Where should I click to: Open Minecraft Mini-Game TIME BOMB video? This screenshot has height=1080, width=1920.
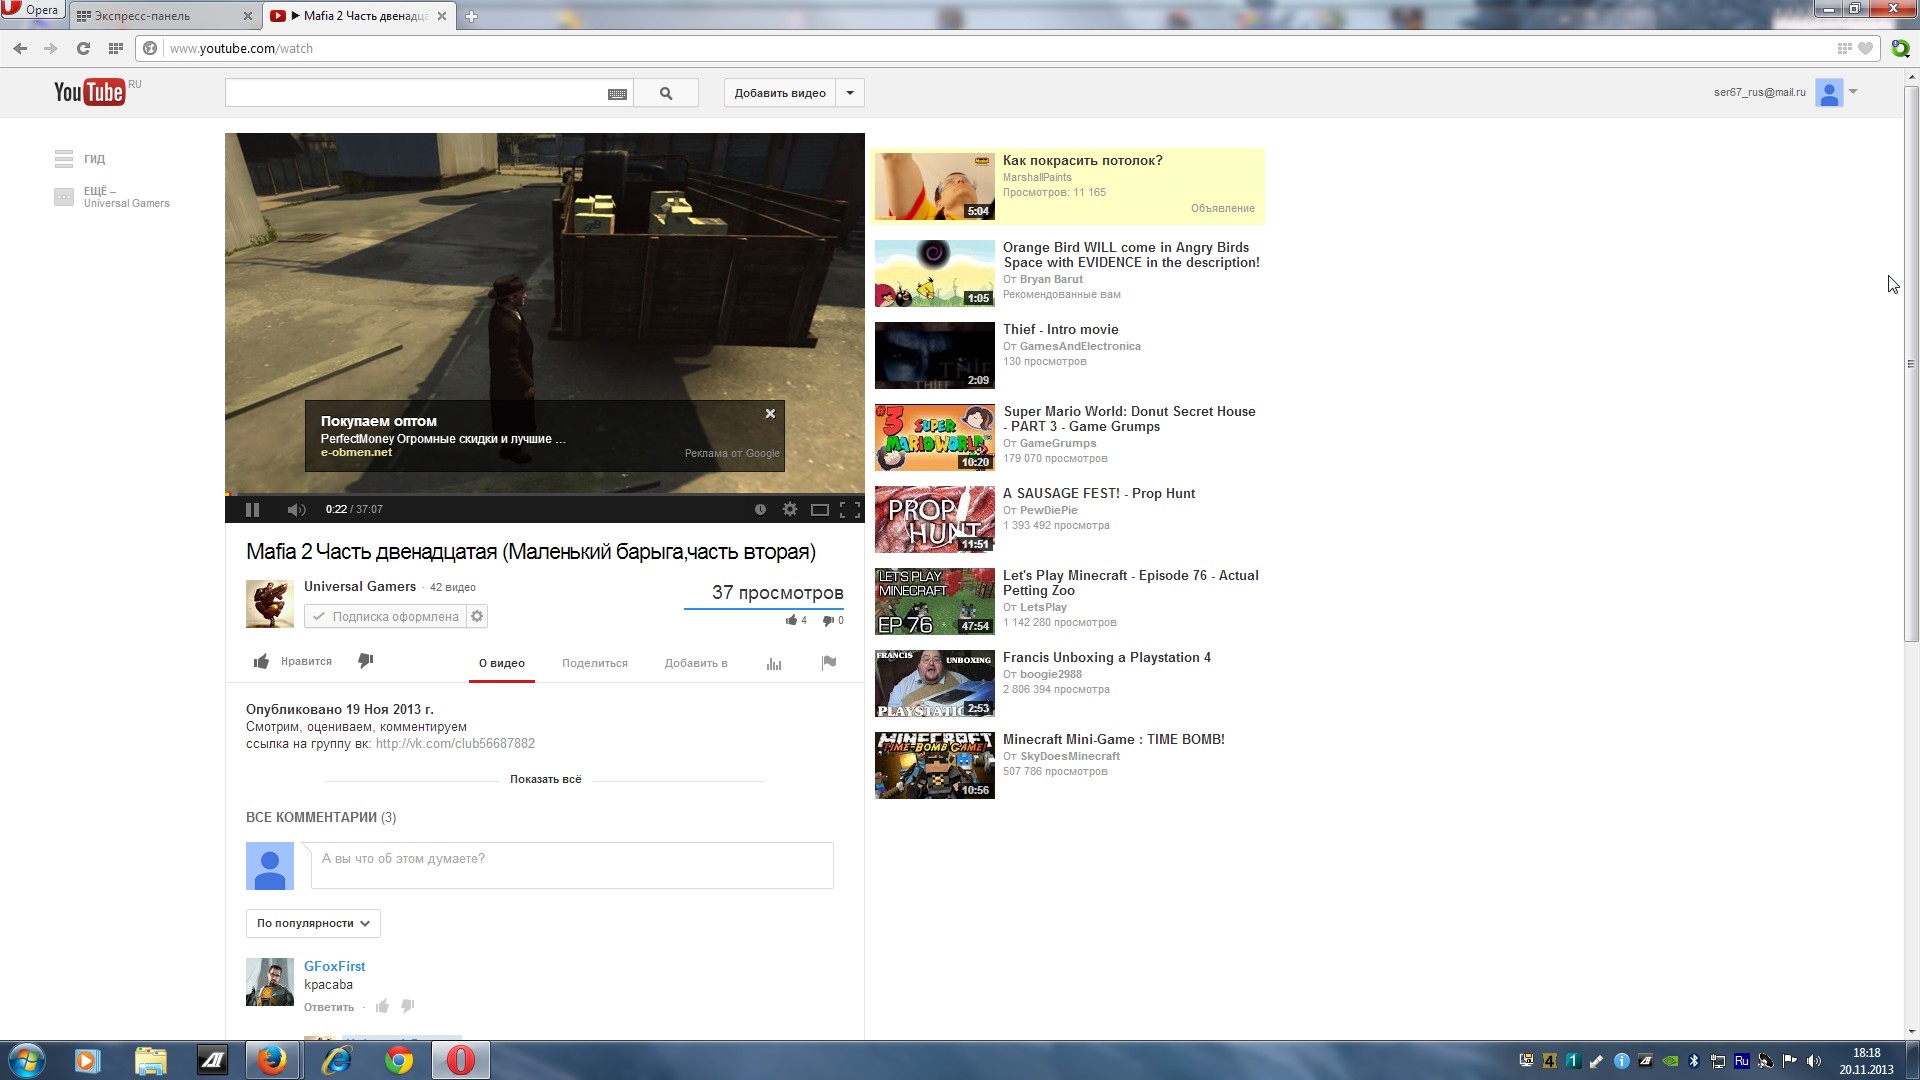point(1114,739)
